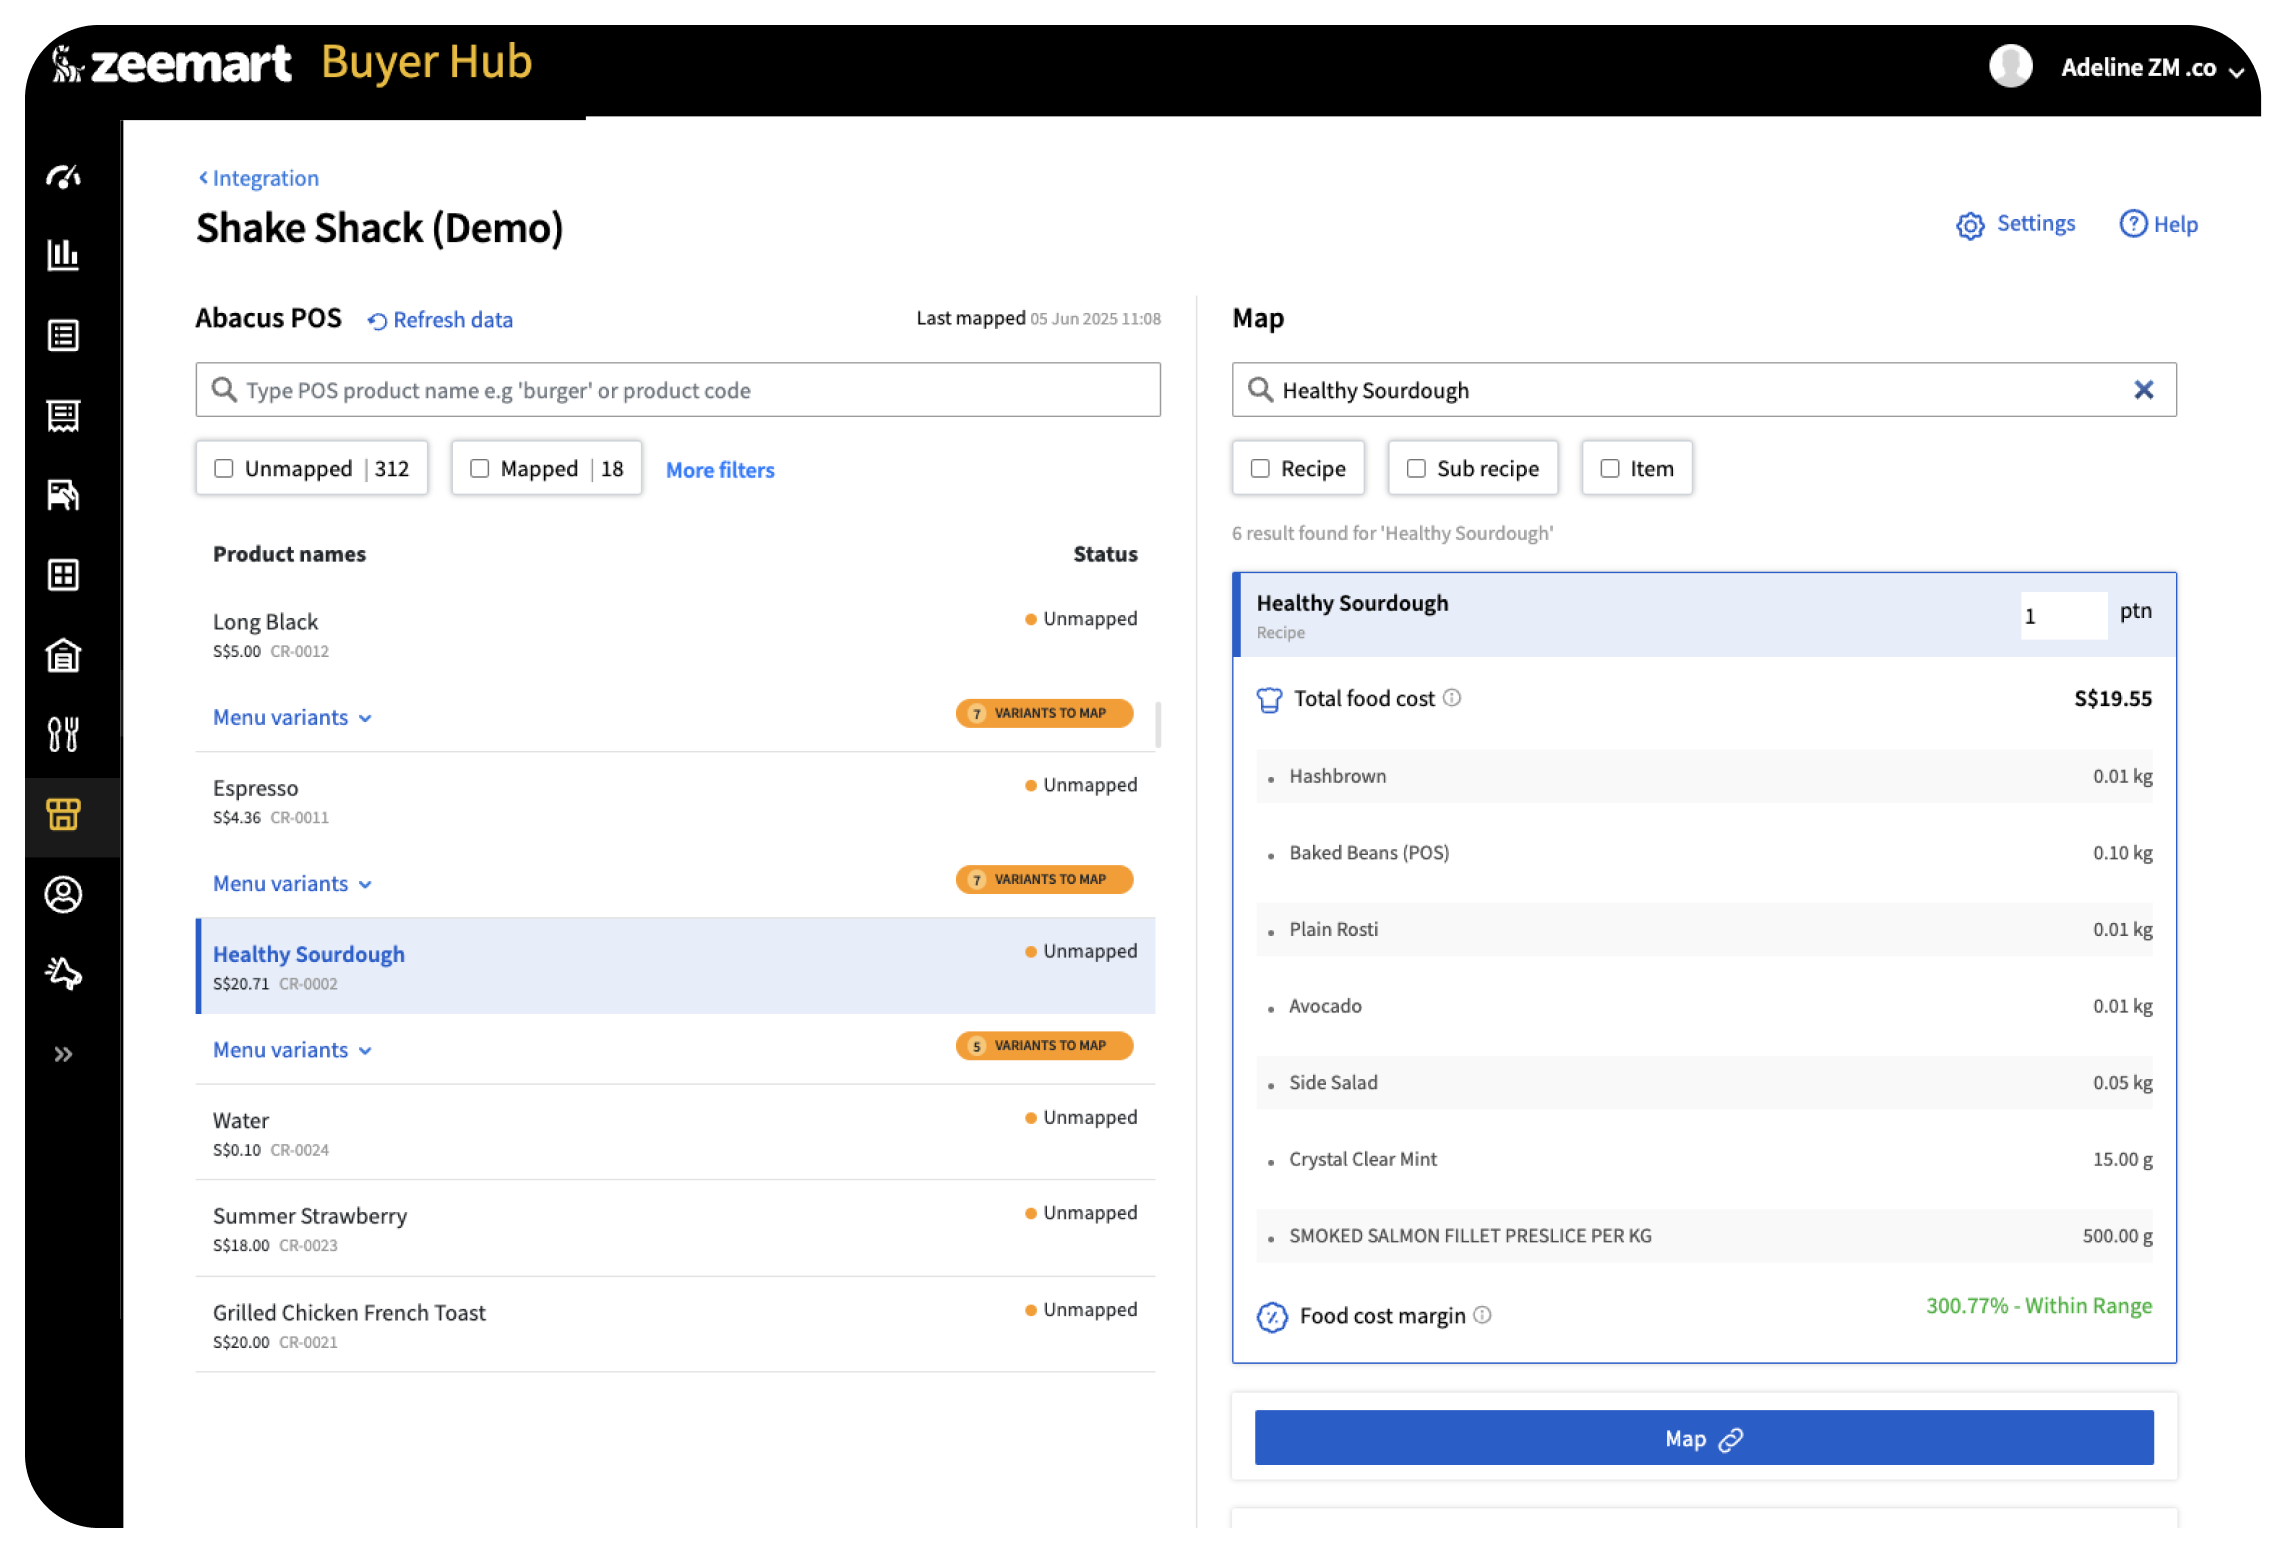Click Refresh data link
2292x1559 pixels.
click(x=440, y=320)
